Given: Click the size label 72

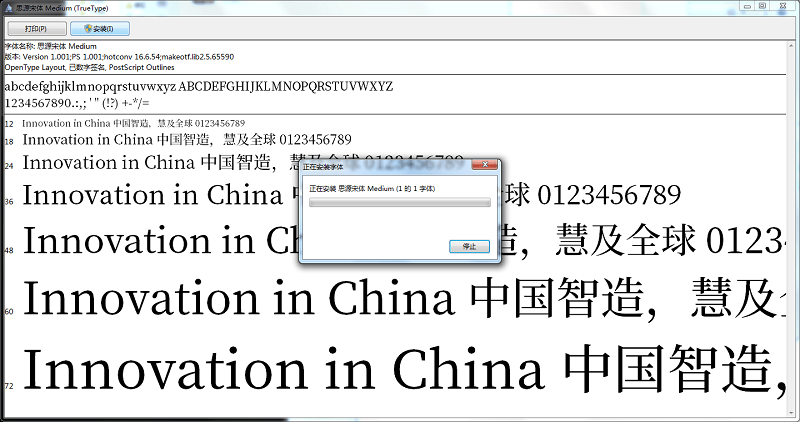Looking at the screenshot, I should click(9, 386).
